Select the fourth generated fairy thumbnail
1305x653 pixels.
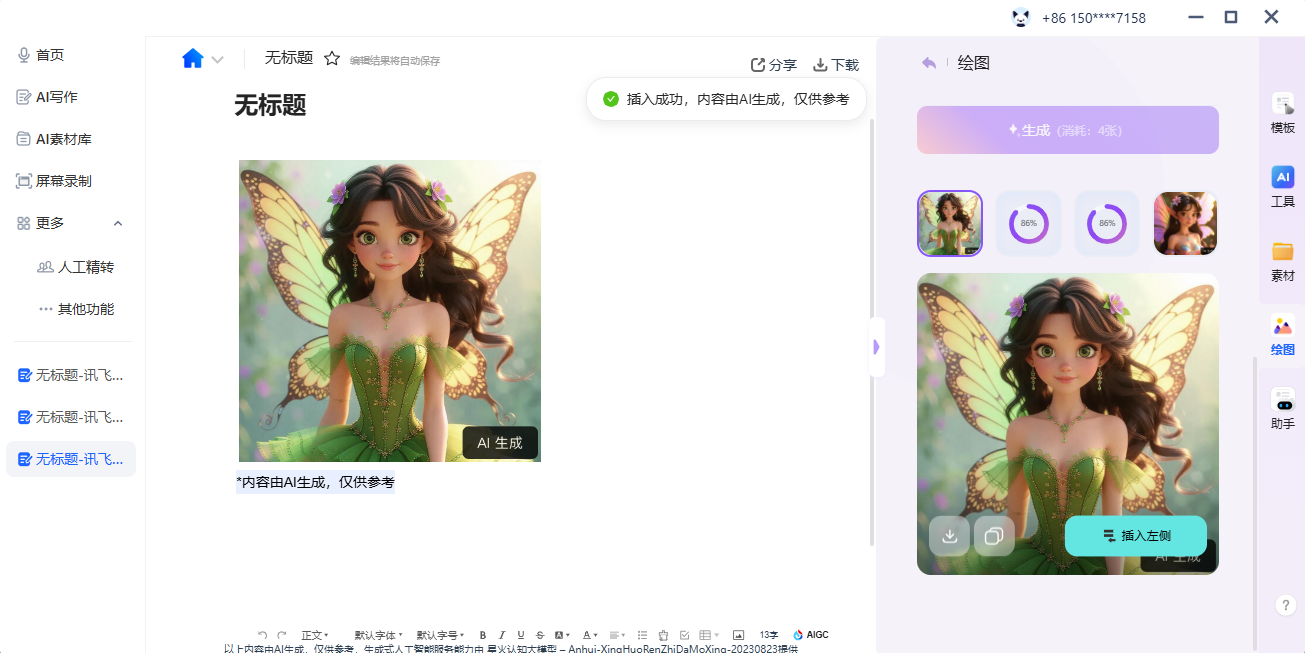(x=1185, y=224)
